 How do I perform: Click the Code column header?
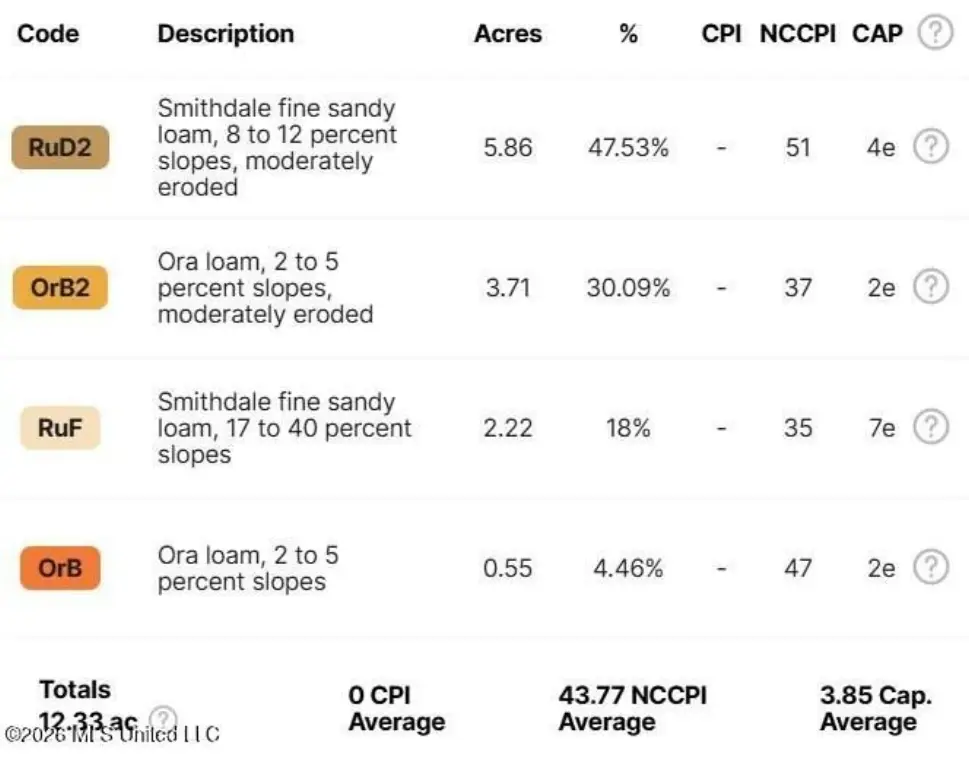pos(48,33)
